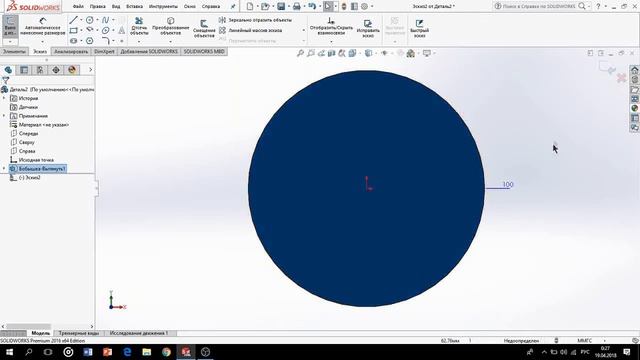Viewport: 640px width, 360px height.
Task: Click Линейный массив эскиза
Action: (x=251, y=30)
